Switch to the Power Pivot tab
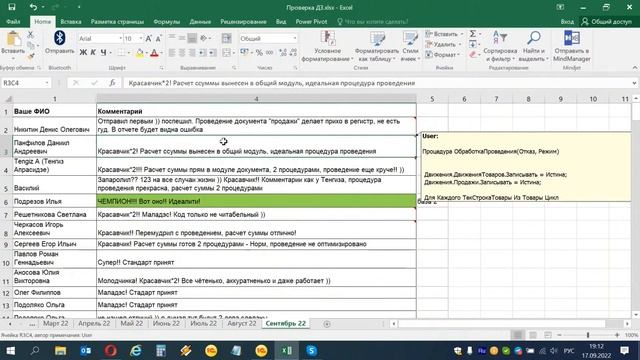The width and height of the screenshot is (640, 360). [311, 22]
